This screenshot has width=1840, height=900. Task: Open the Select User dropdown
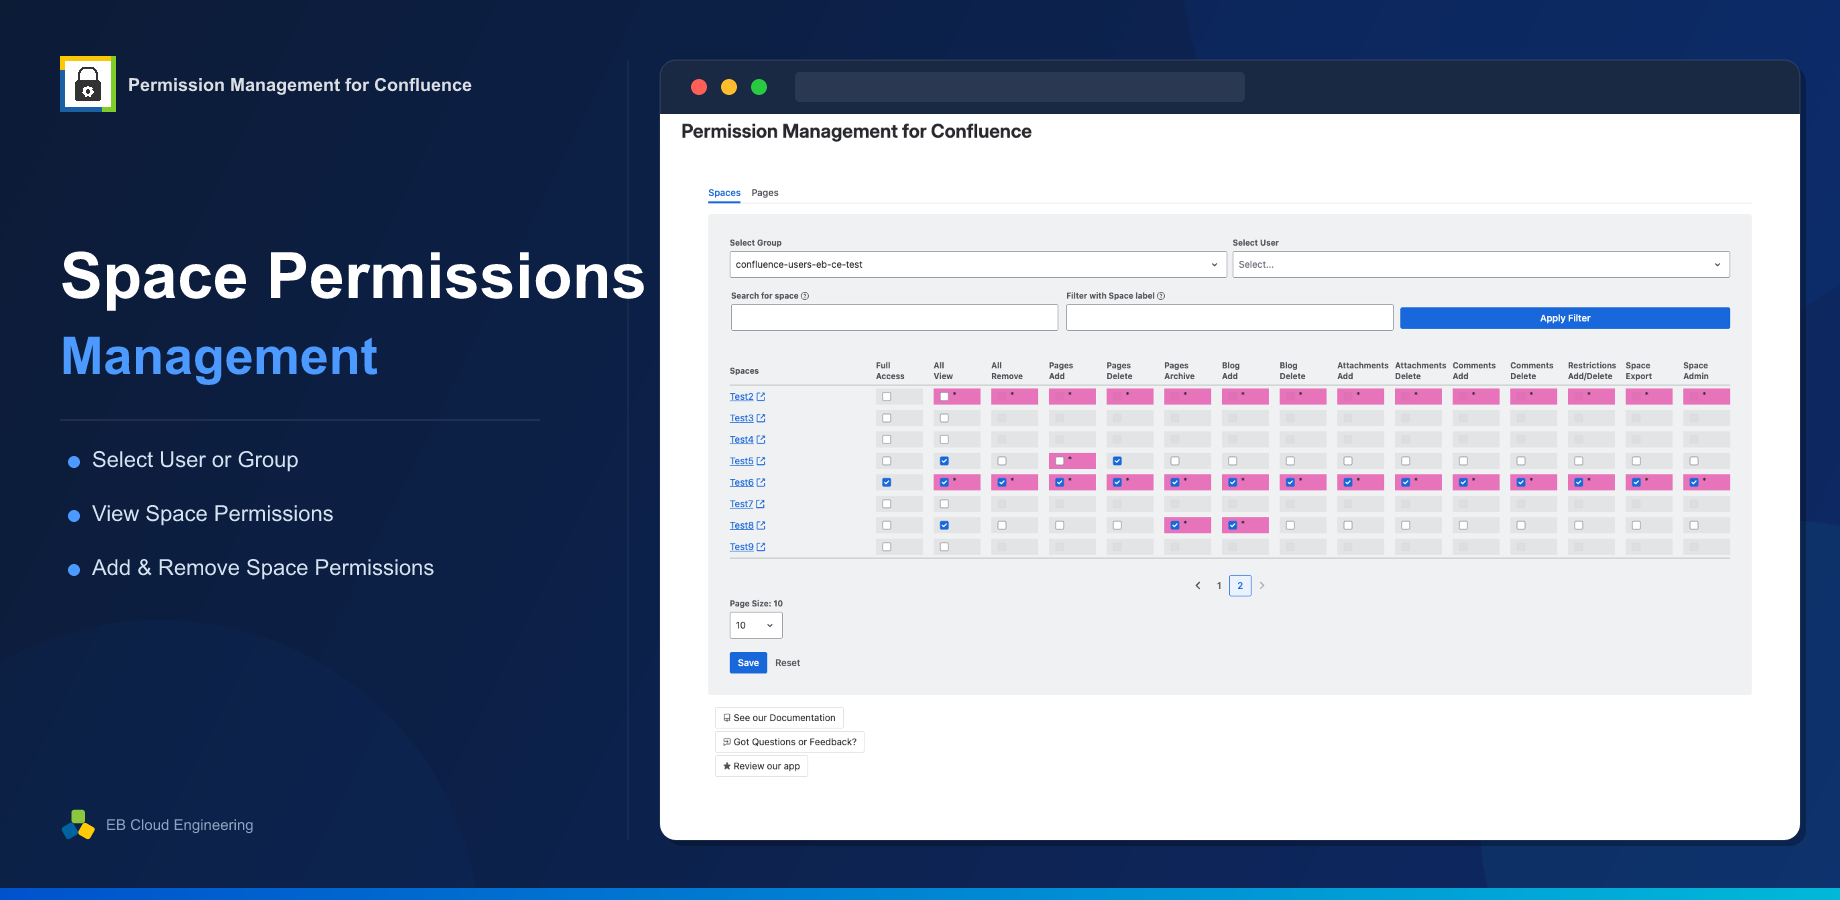click(1481, 265)
